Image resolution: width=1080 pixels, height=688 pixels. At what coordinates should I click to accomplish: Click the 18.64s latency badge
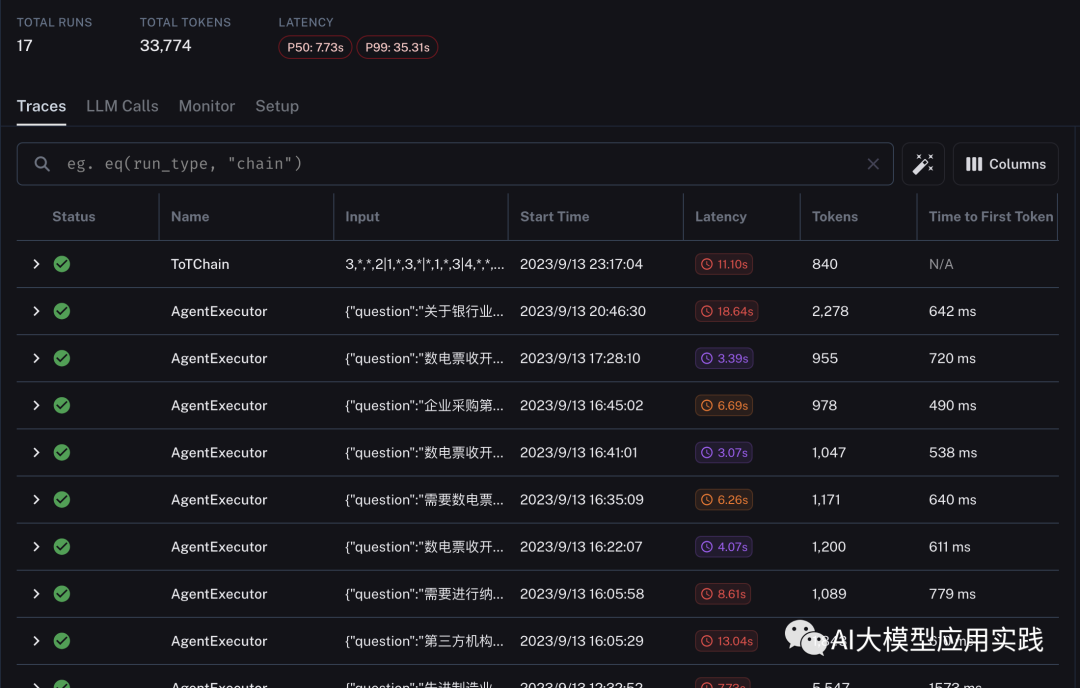pyautogui.click(x=727, y=311)
